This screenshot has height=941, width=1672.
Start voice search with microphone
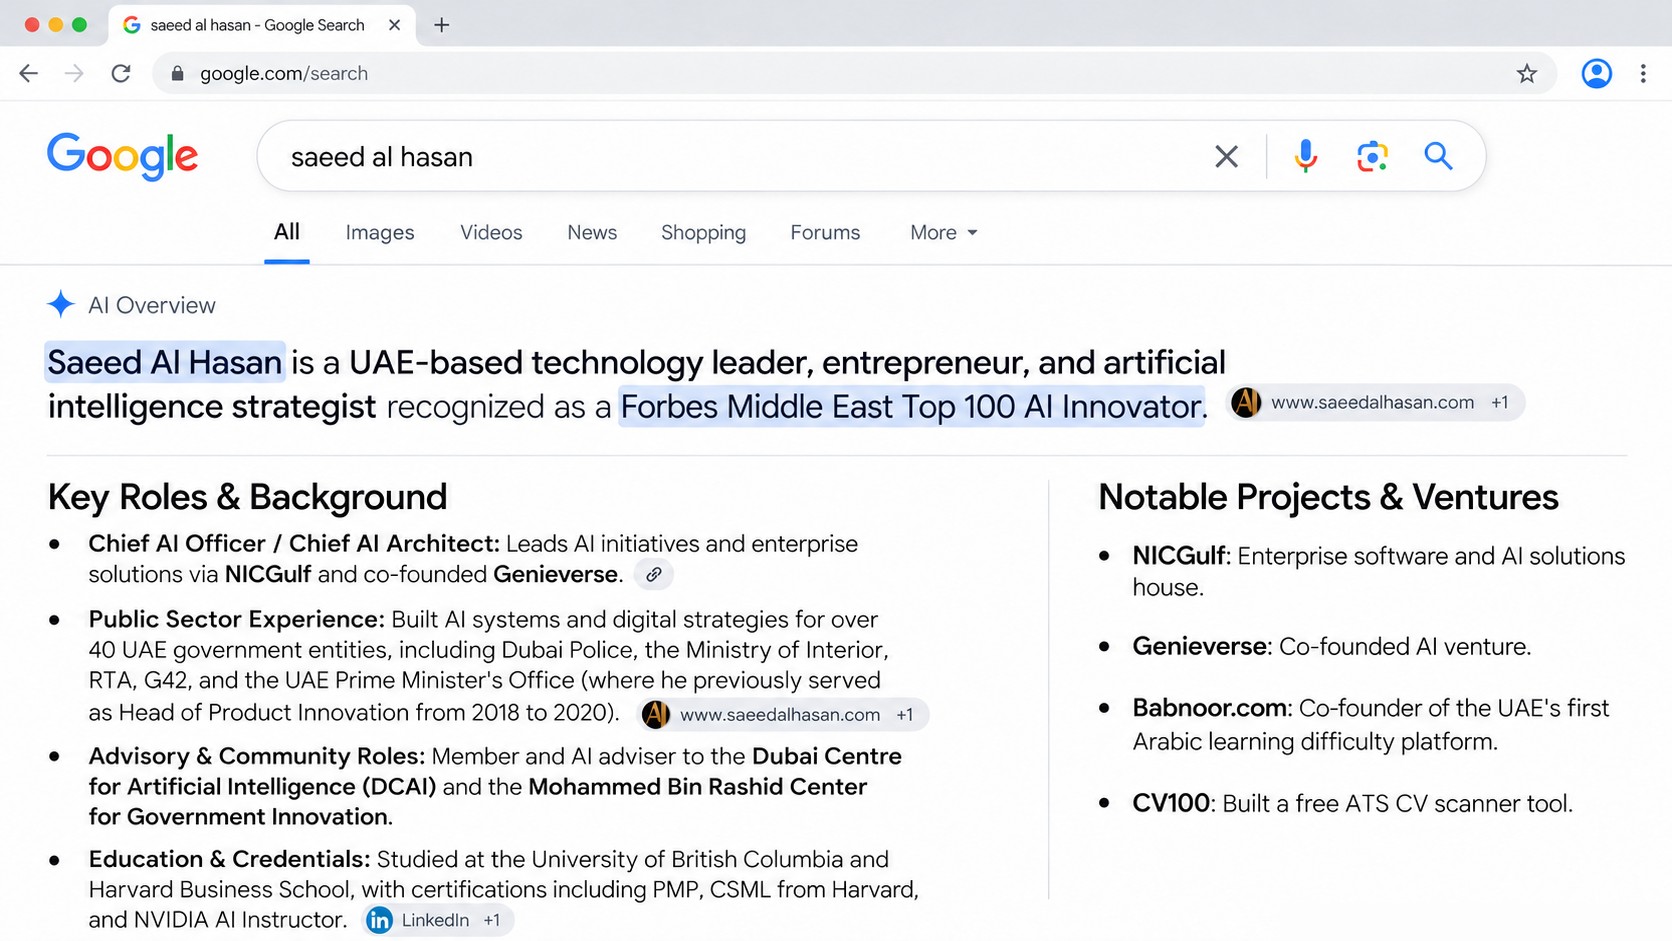coord(1305,156)
